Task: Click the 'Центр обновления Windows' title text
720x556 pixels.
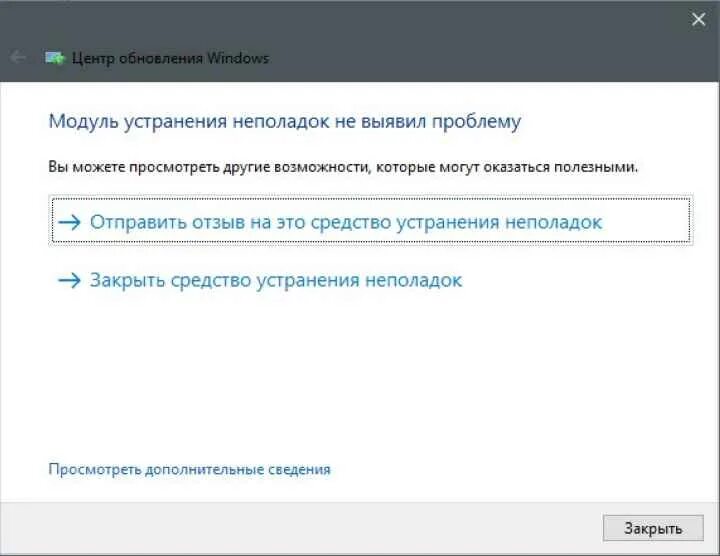Action: [x=170, y=59]
